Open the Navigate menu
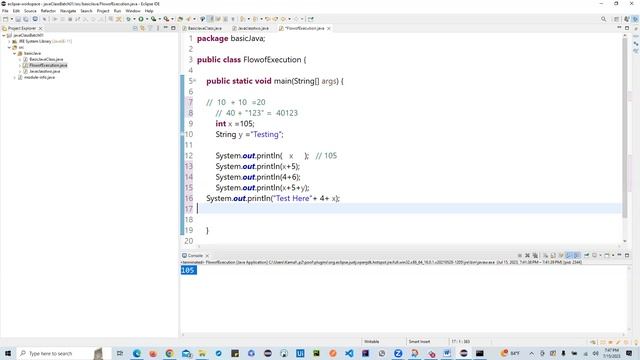Image resolution: width=640 pixels, height=360 pixels. click(68, 11)
